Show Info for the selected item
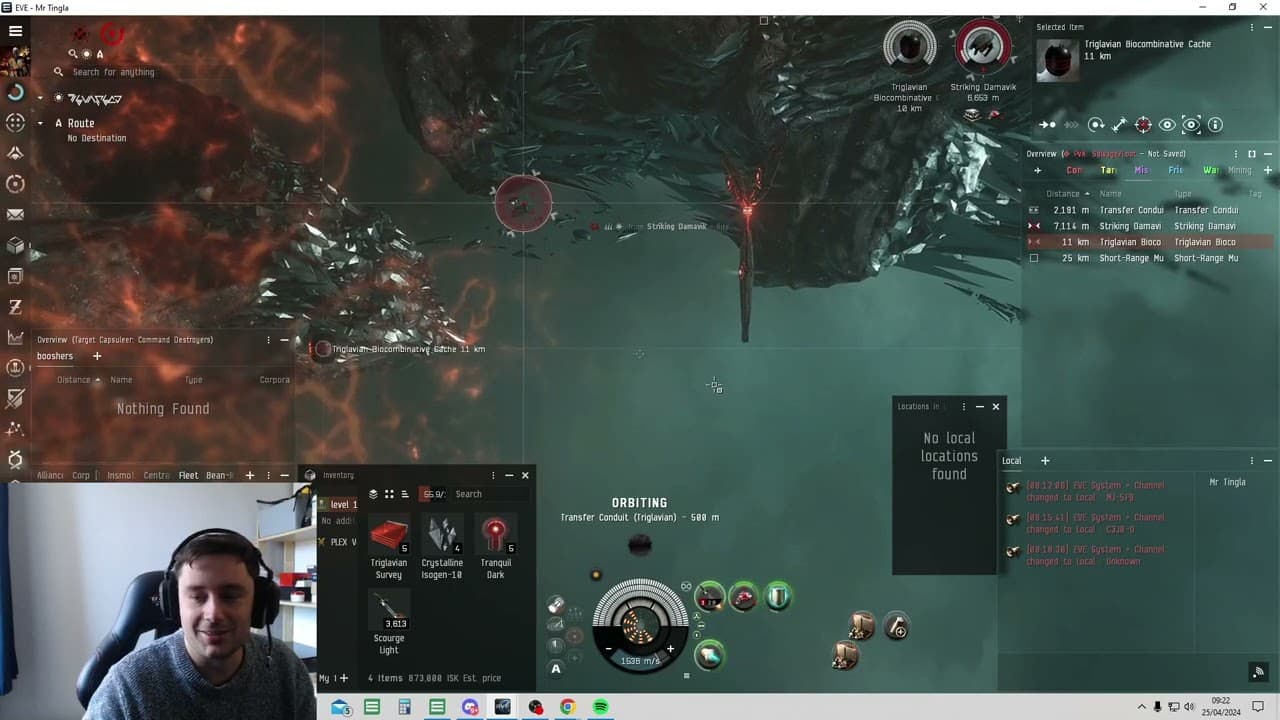The image size is (1280, 720). [1215, 125]
